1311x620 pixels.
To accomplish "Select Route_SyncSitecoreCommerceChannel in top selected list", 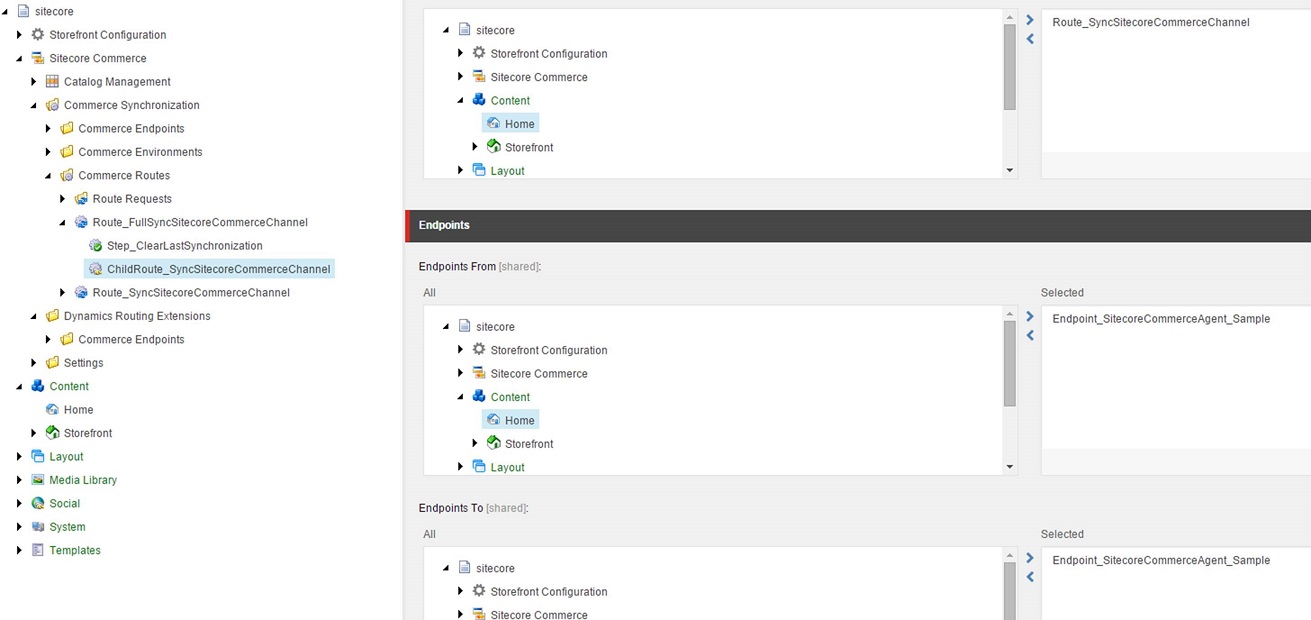I will [x=1151, y=22].
